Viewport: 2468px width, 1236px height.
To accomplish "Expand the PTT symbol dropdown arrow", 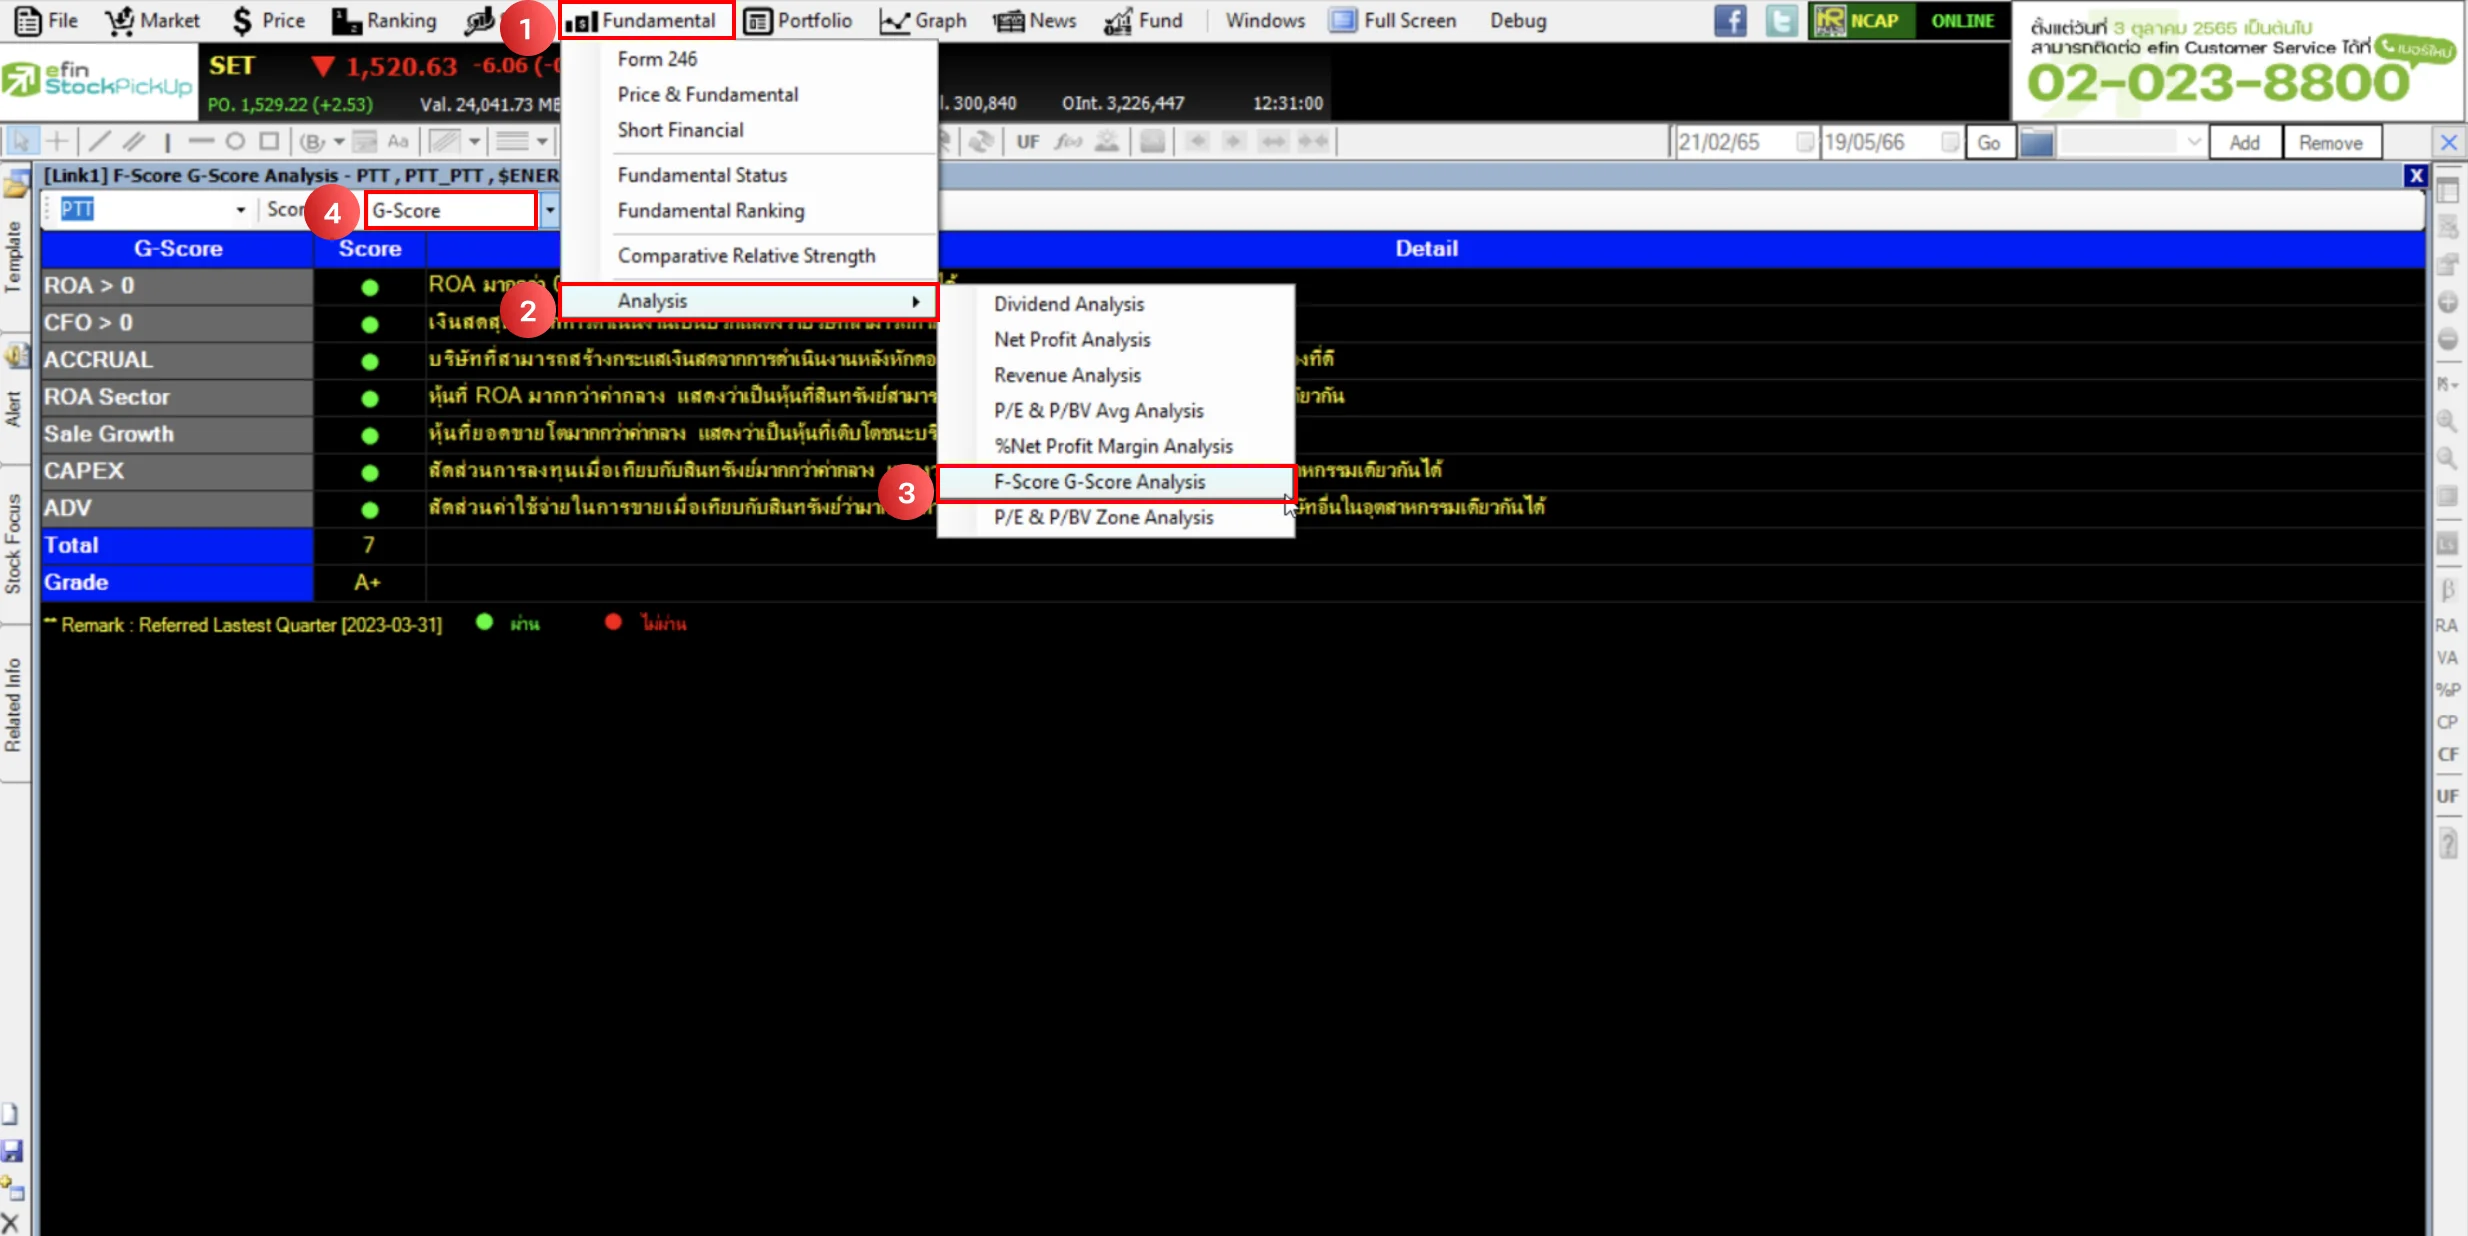I will pyautogui.click(x=240, y=210).
